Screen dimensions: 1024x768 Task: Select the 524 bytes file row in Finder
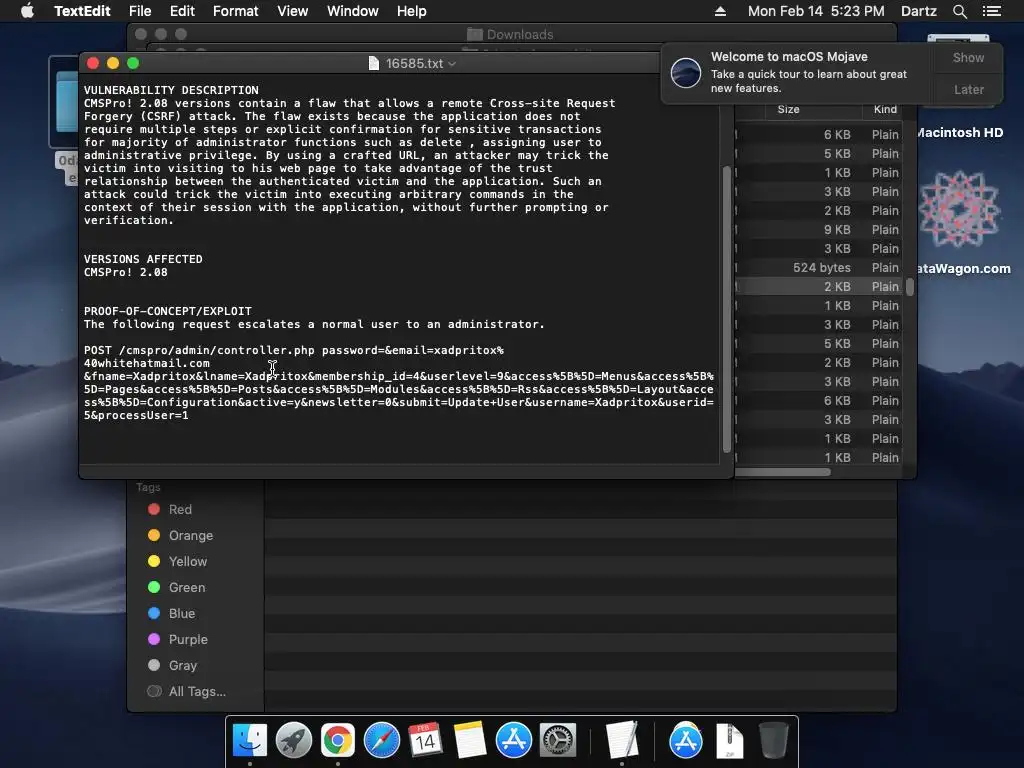pyautogui.click(x=820, y=268)
